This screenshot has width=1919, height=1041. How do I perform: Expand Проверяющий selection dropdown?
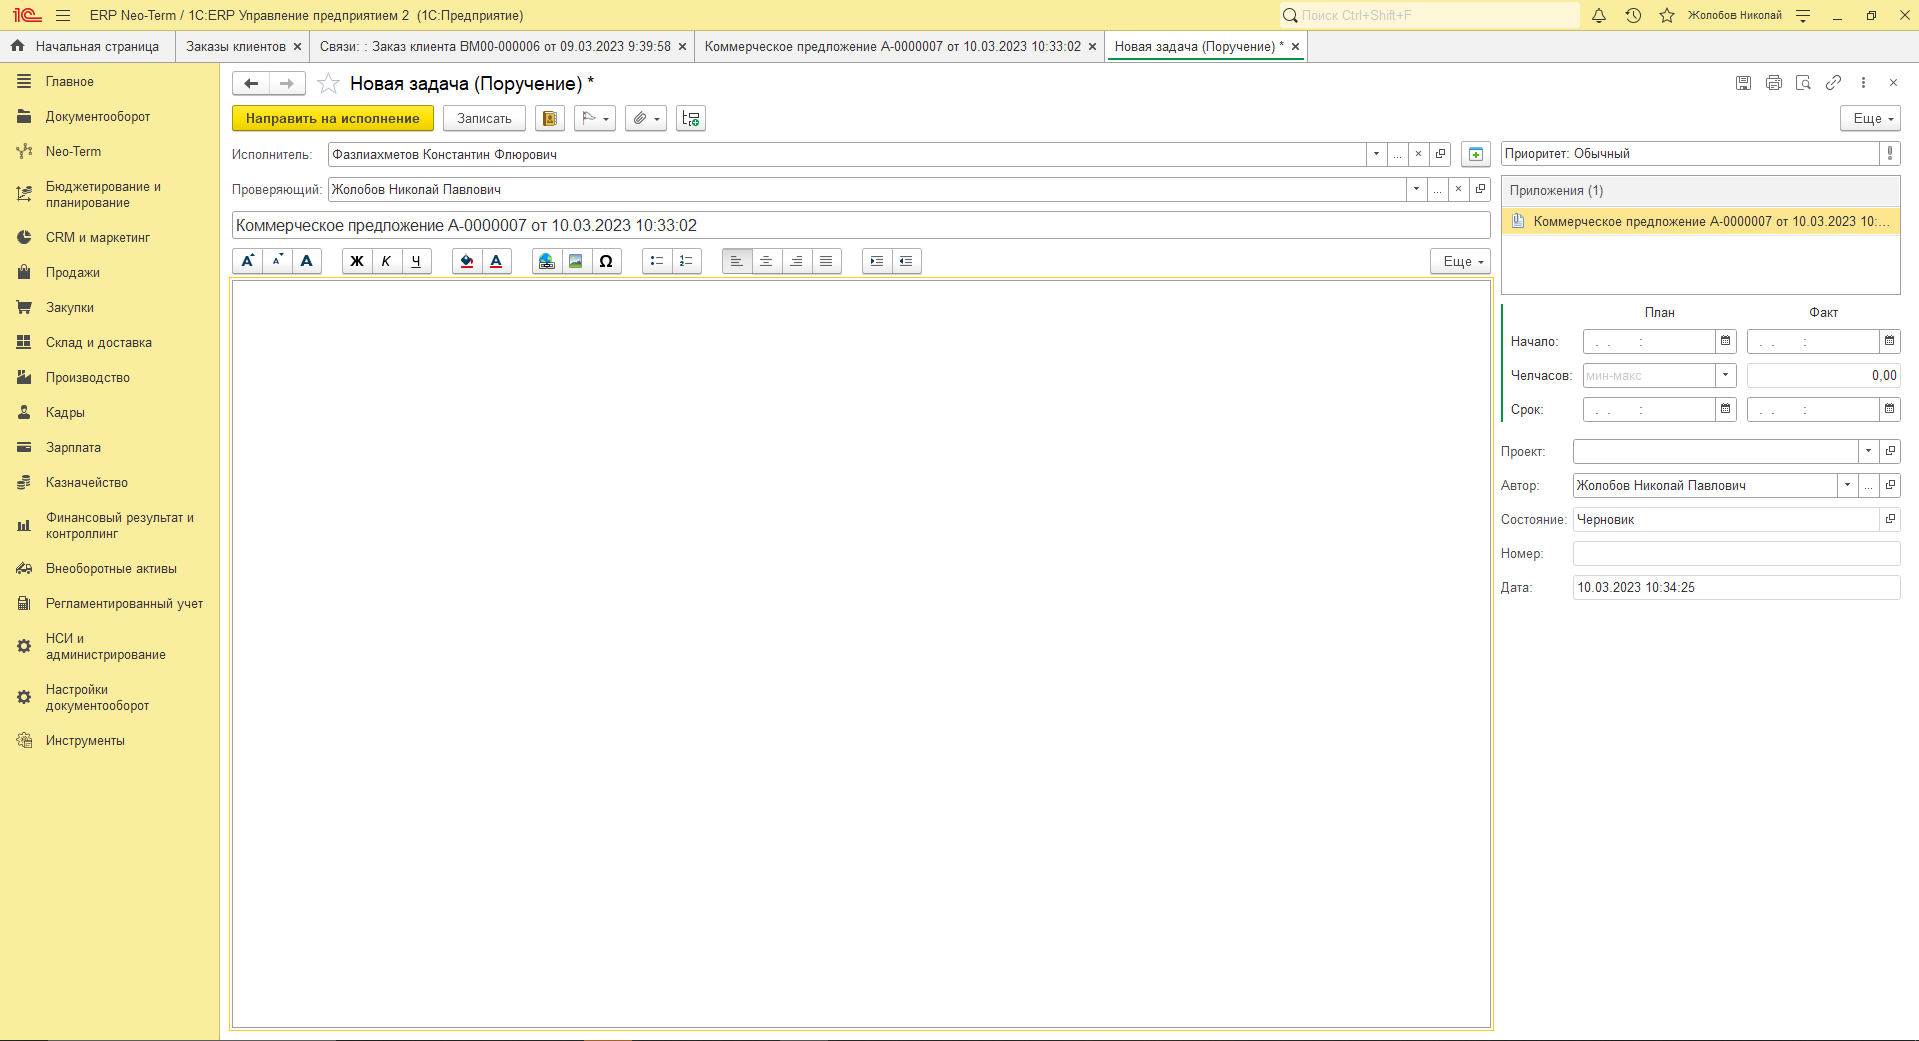coord(1416,189)
